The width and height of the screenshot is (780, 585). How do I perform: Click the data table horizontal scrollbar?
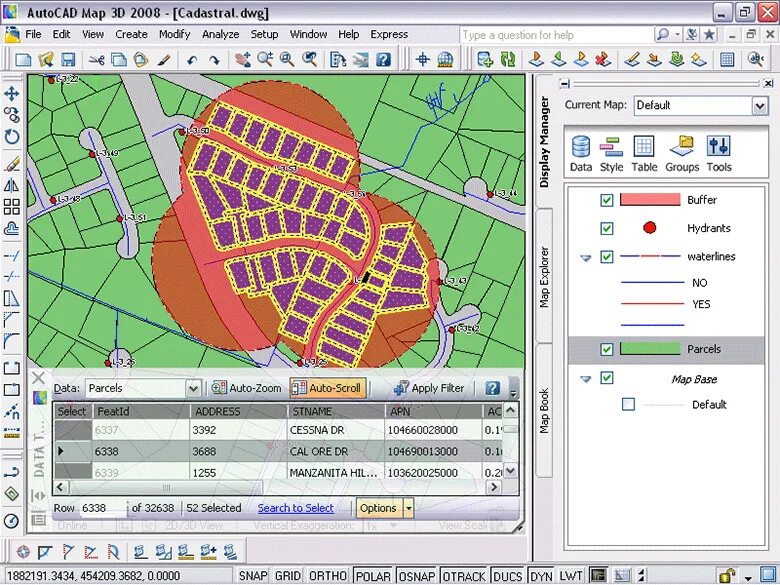pos(277,487)
